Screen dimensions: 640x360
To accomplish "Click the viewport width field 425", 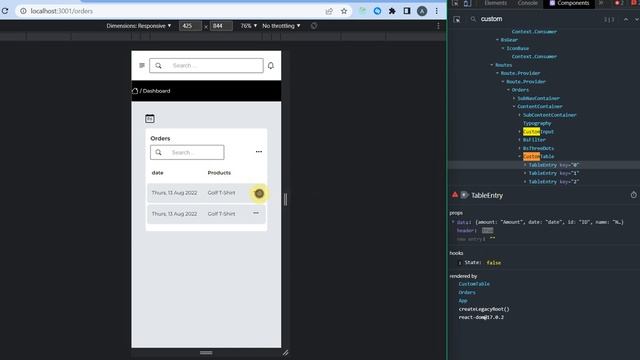I will [x=190, y=26].
